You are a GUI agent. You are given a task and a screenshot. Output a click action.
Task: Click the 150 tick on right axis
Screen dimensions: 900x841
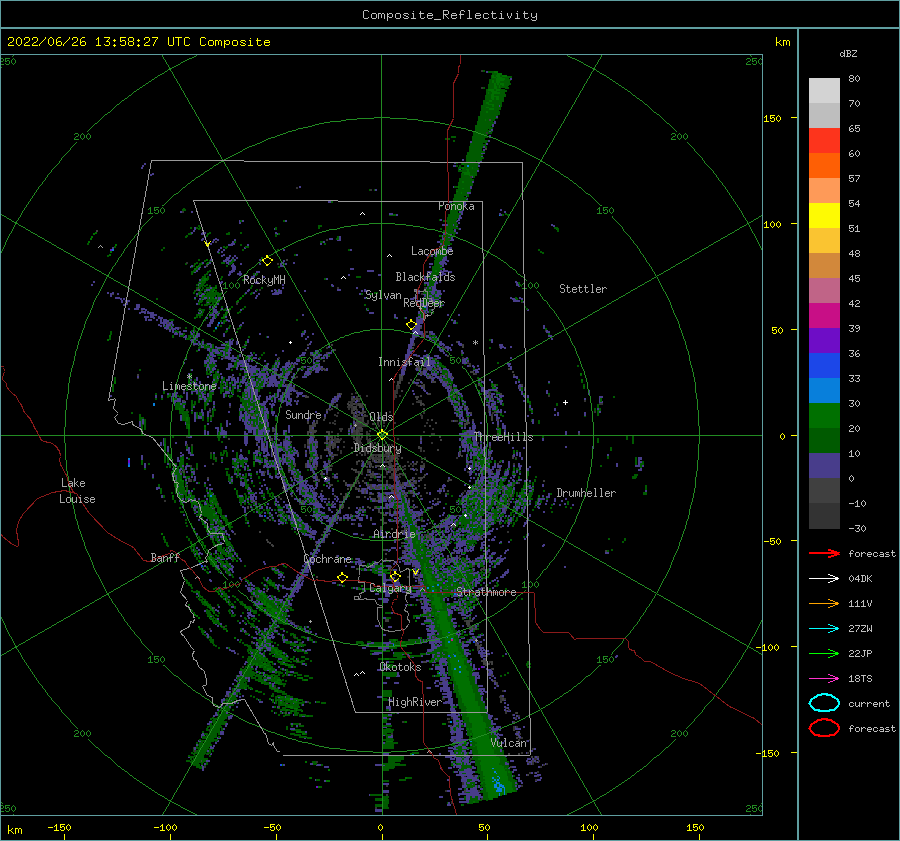coord(773,118)
